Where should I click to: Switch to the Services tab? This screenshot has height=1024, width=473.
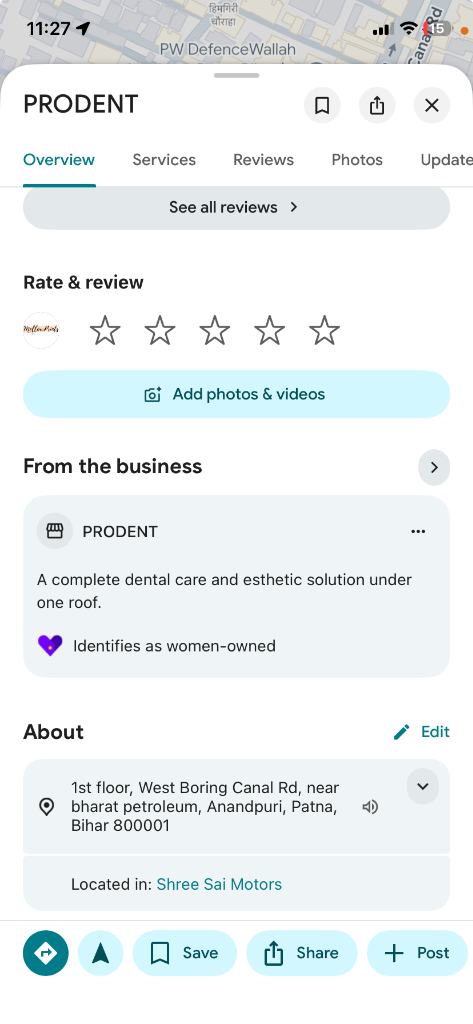[164, 160]
